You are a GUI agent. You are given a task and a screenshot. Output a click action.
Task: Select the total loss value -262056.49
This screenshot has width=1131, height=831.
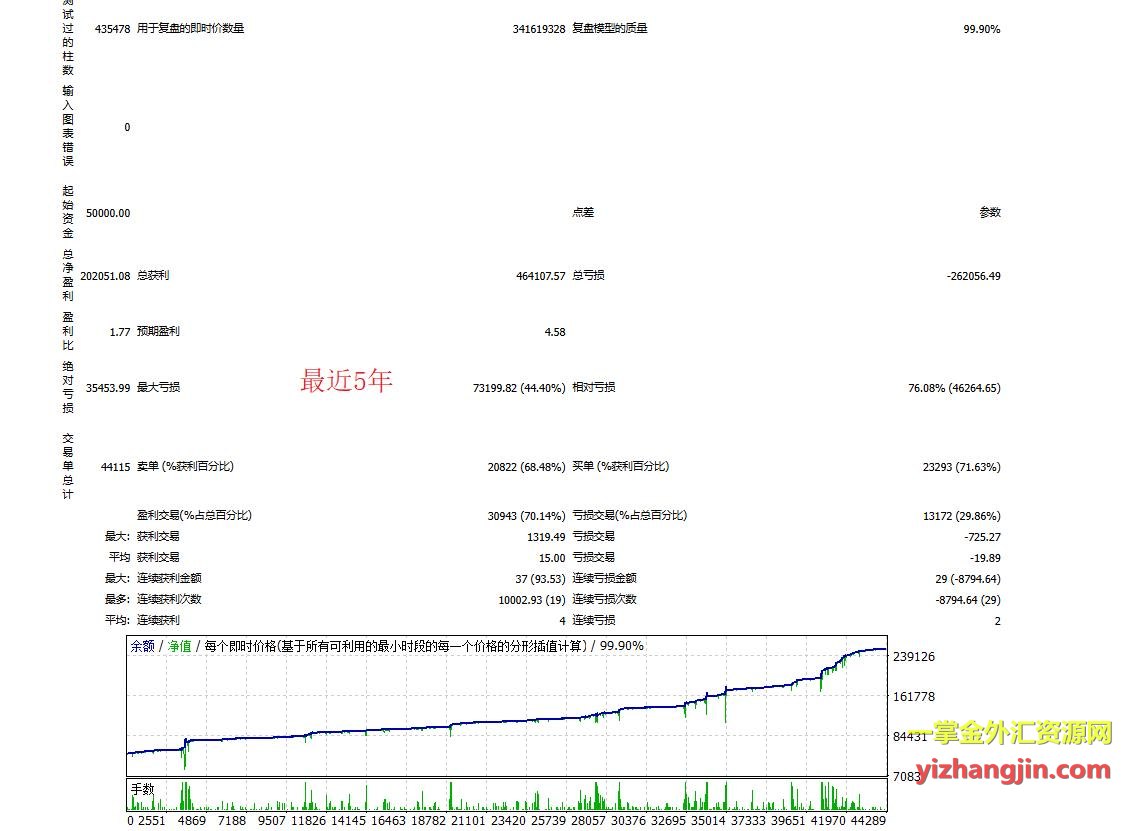[972, 276]
